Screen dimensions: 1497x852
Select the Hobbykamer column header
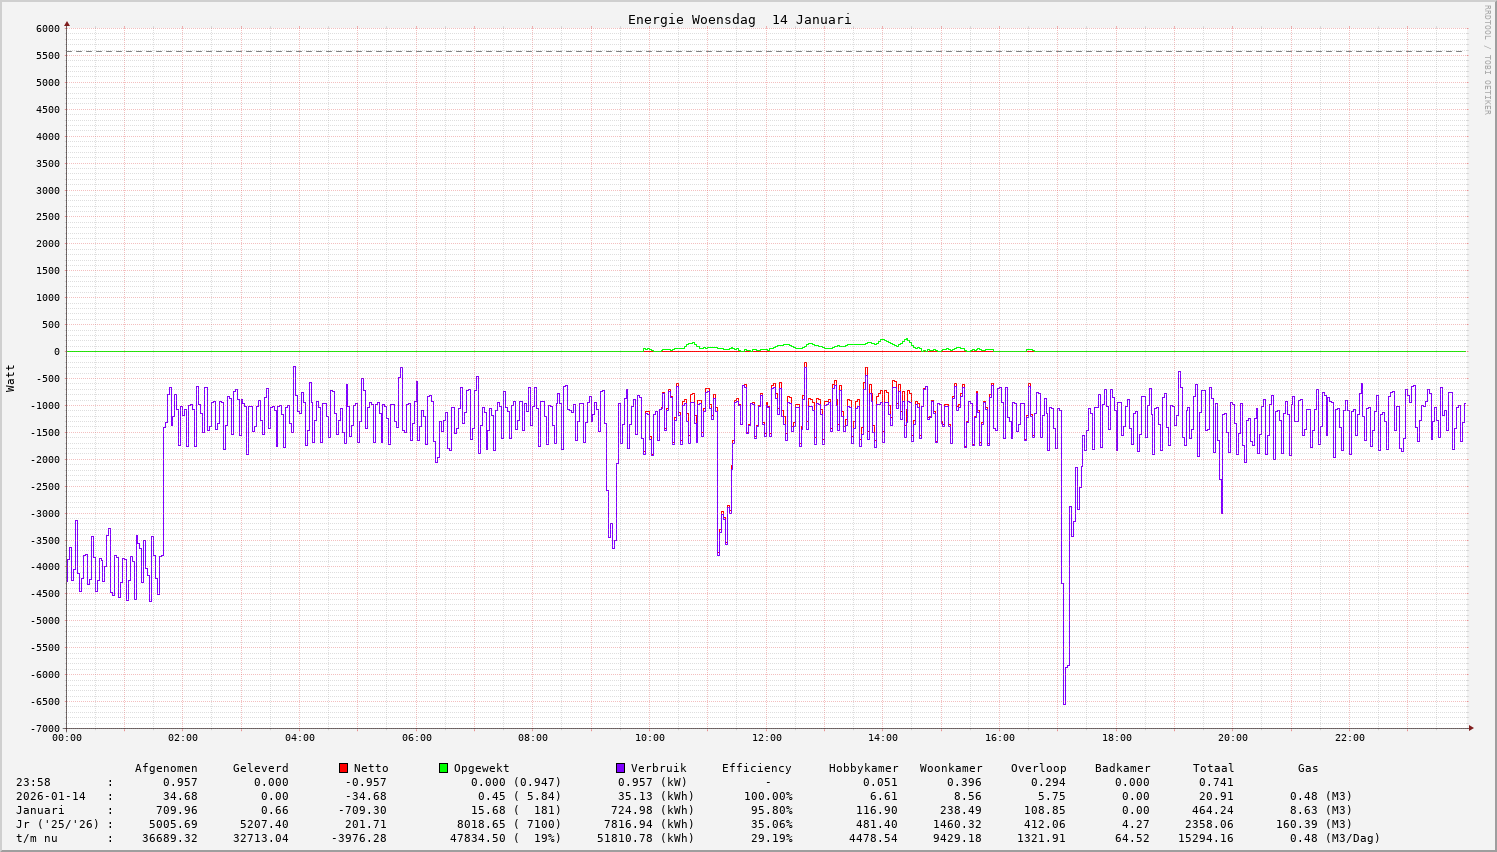pos(863,768)
